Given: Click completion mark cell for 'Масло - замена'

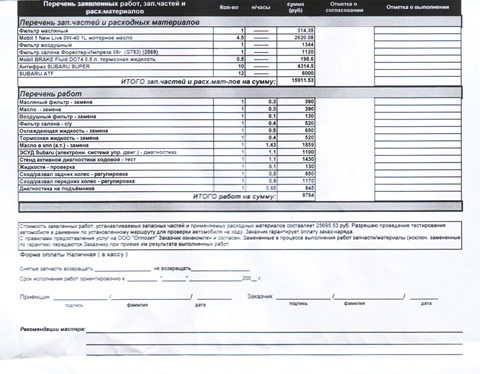Looking at the screenshot, I should [418, 109].
